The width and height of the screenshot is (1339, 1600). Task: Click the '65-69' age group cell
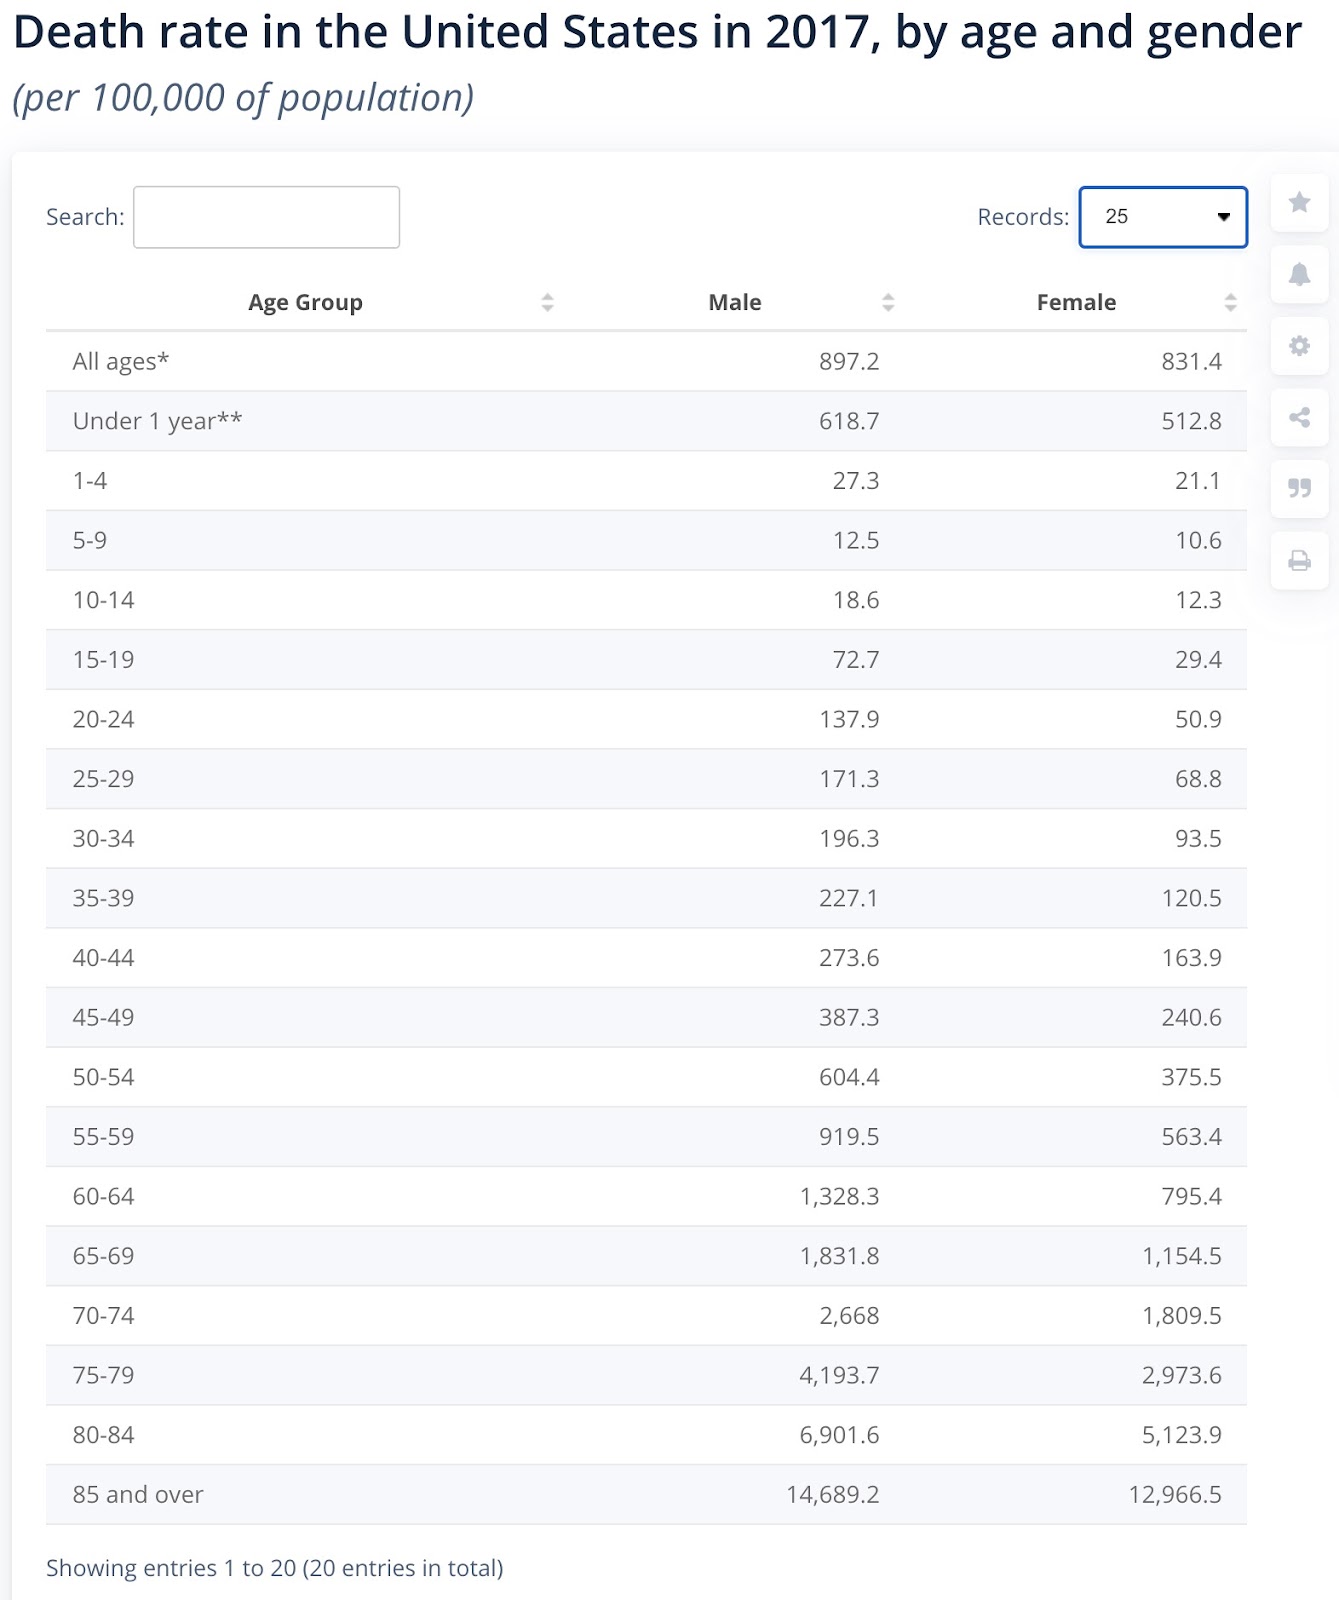click(103, 1256)
